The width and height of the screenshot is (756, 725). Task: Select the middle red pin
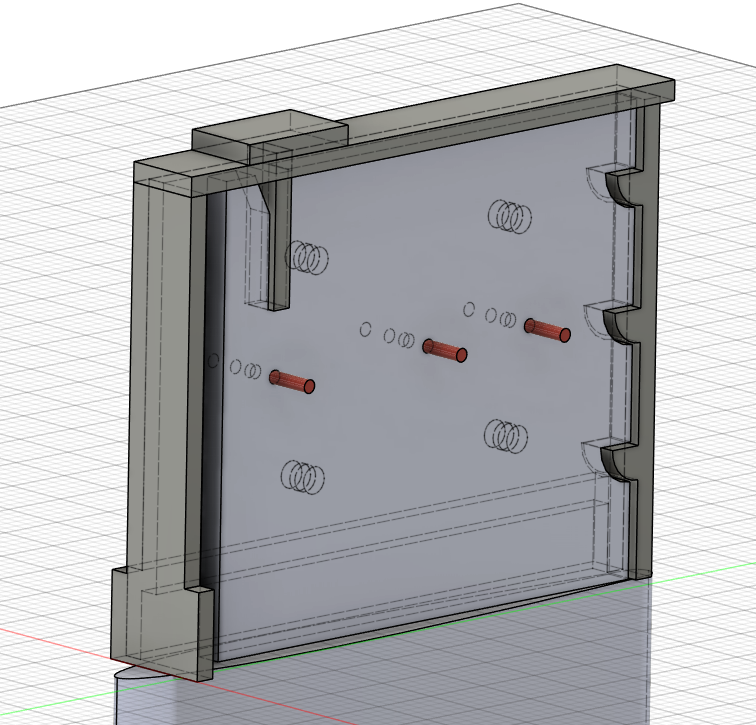pyautogui.click(x=444, y=350)
